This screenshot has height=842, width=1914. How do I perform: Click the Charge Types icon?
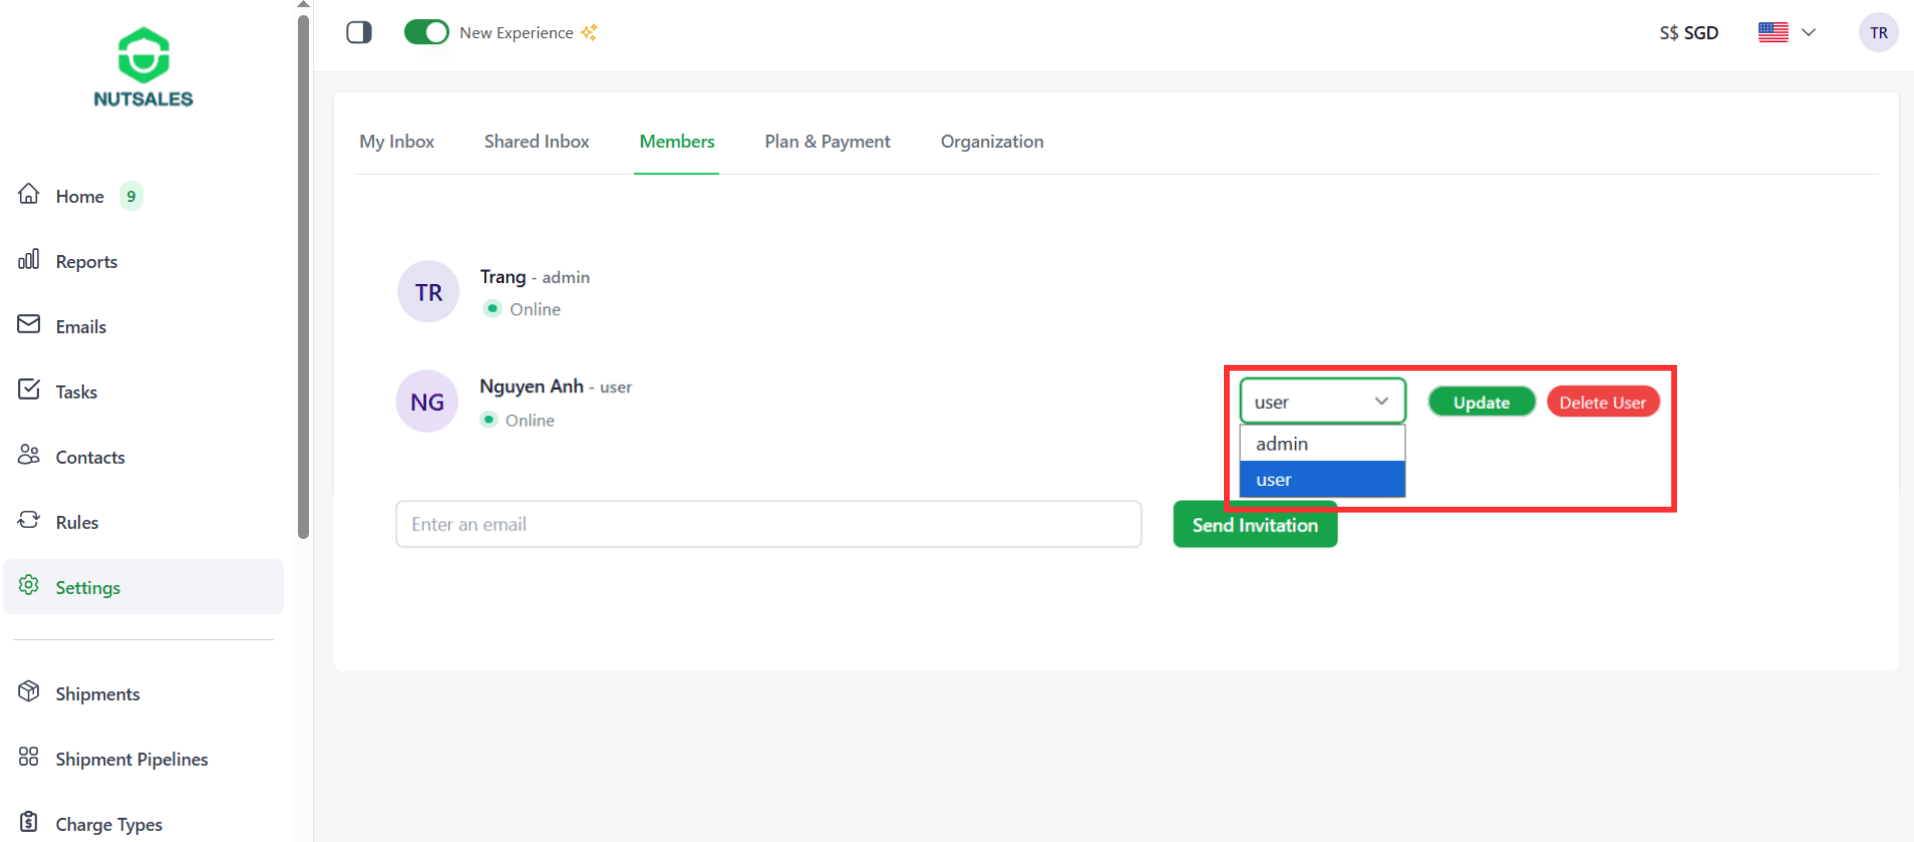29,822
